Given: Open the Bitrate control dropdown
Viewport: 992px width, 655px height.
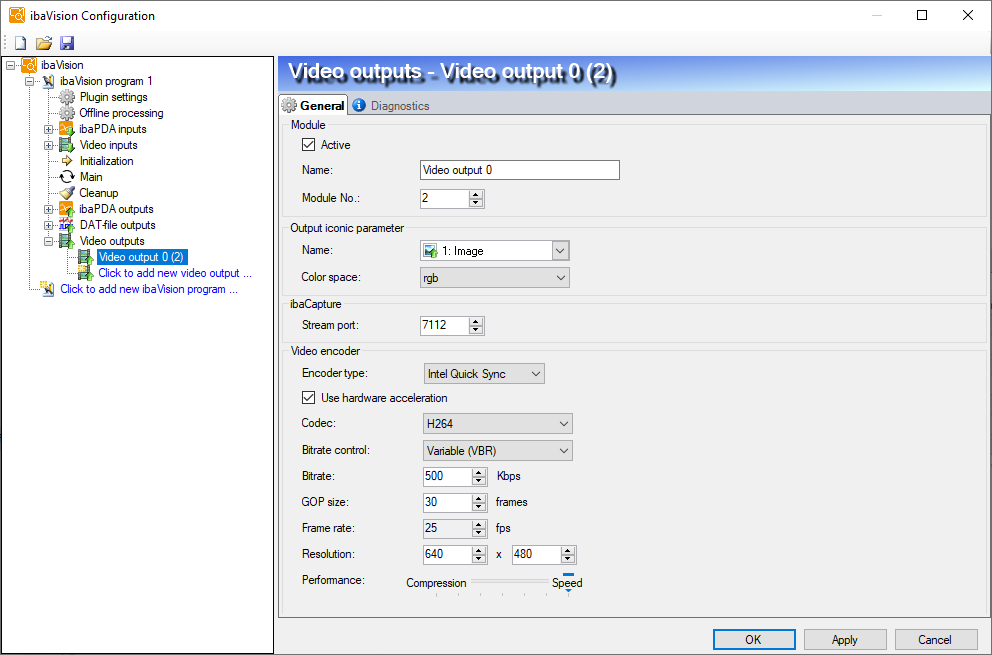Looking at the screenshot, I should pos(498,451).
